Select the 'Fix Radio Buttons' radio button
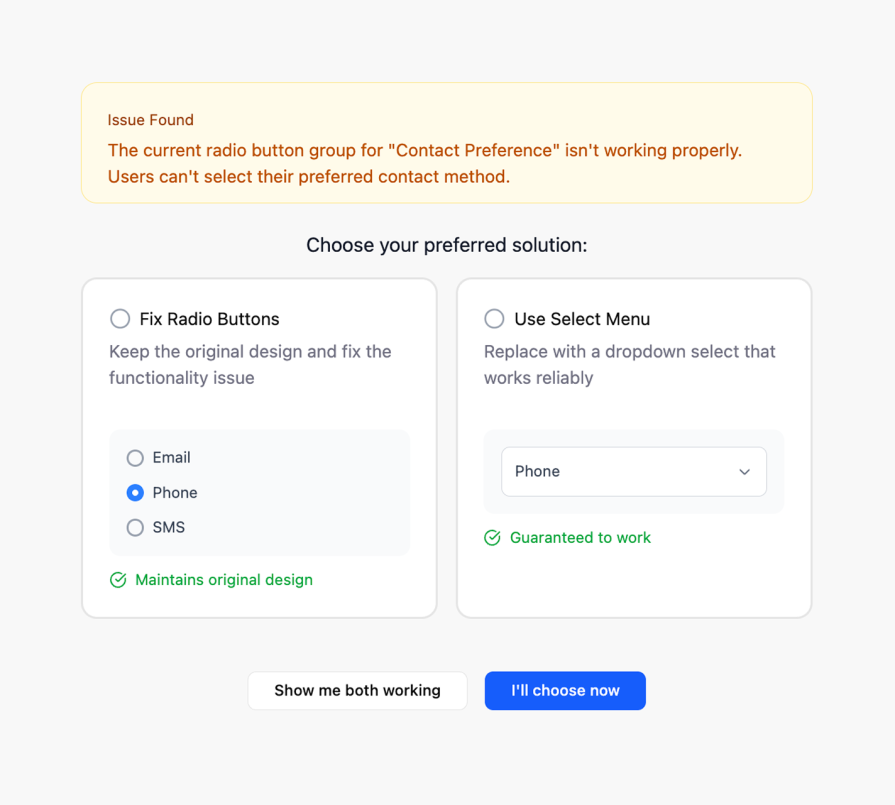Image resolution: width=895 pixels, height=805 pixels. [x=120, y=319]
